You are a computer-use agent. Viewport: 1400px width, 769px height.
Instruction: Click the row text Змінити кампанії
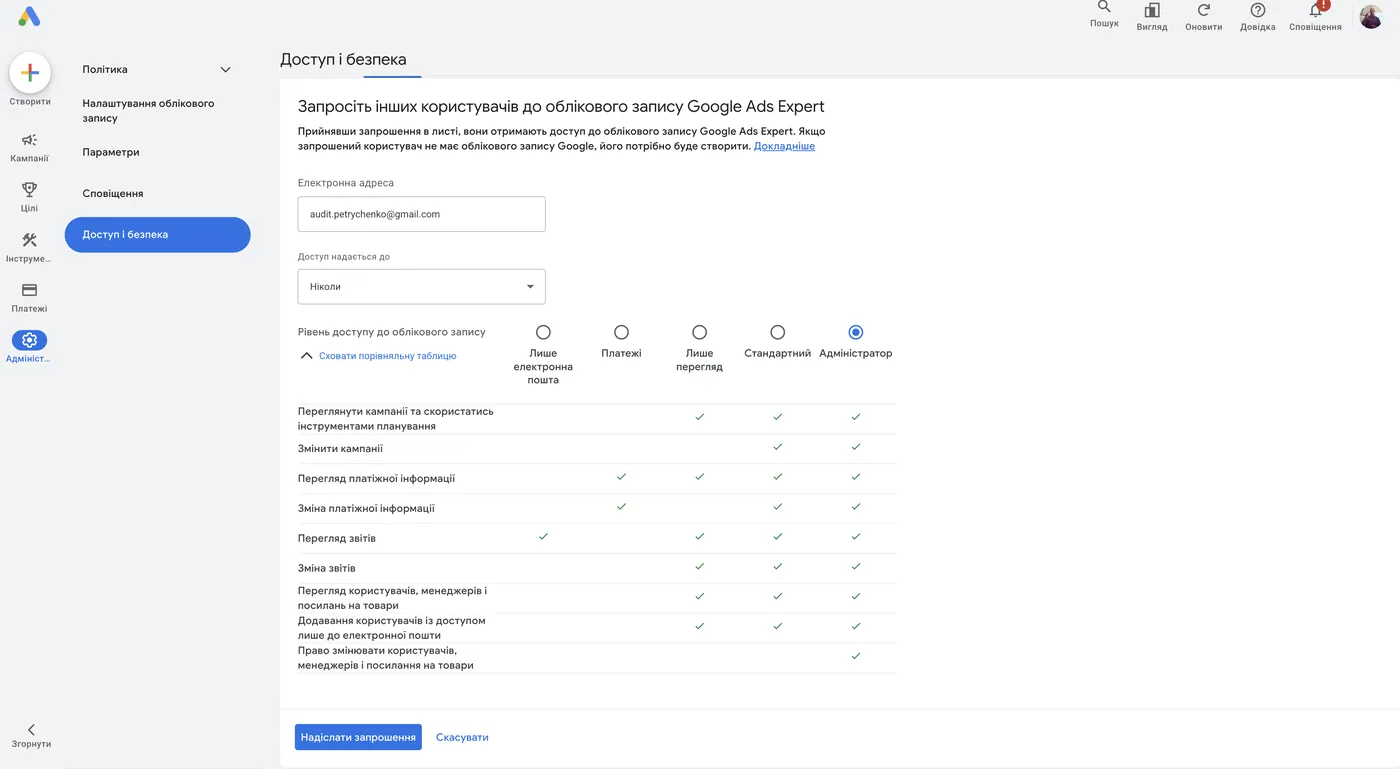(340, 449)
